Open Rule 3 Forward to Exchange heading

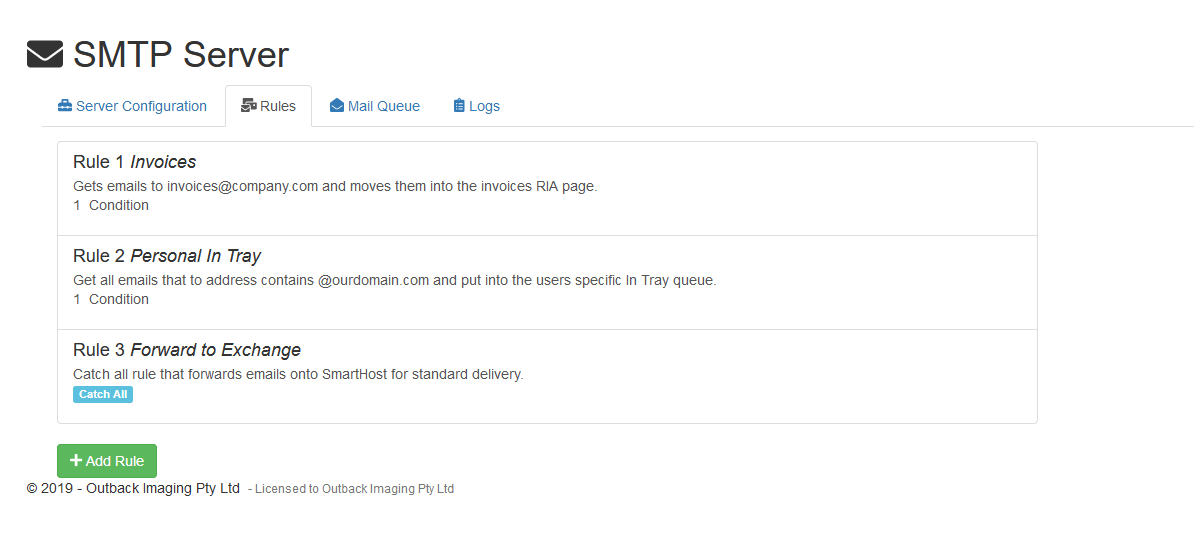186,350
